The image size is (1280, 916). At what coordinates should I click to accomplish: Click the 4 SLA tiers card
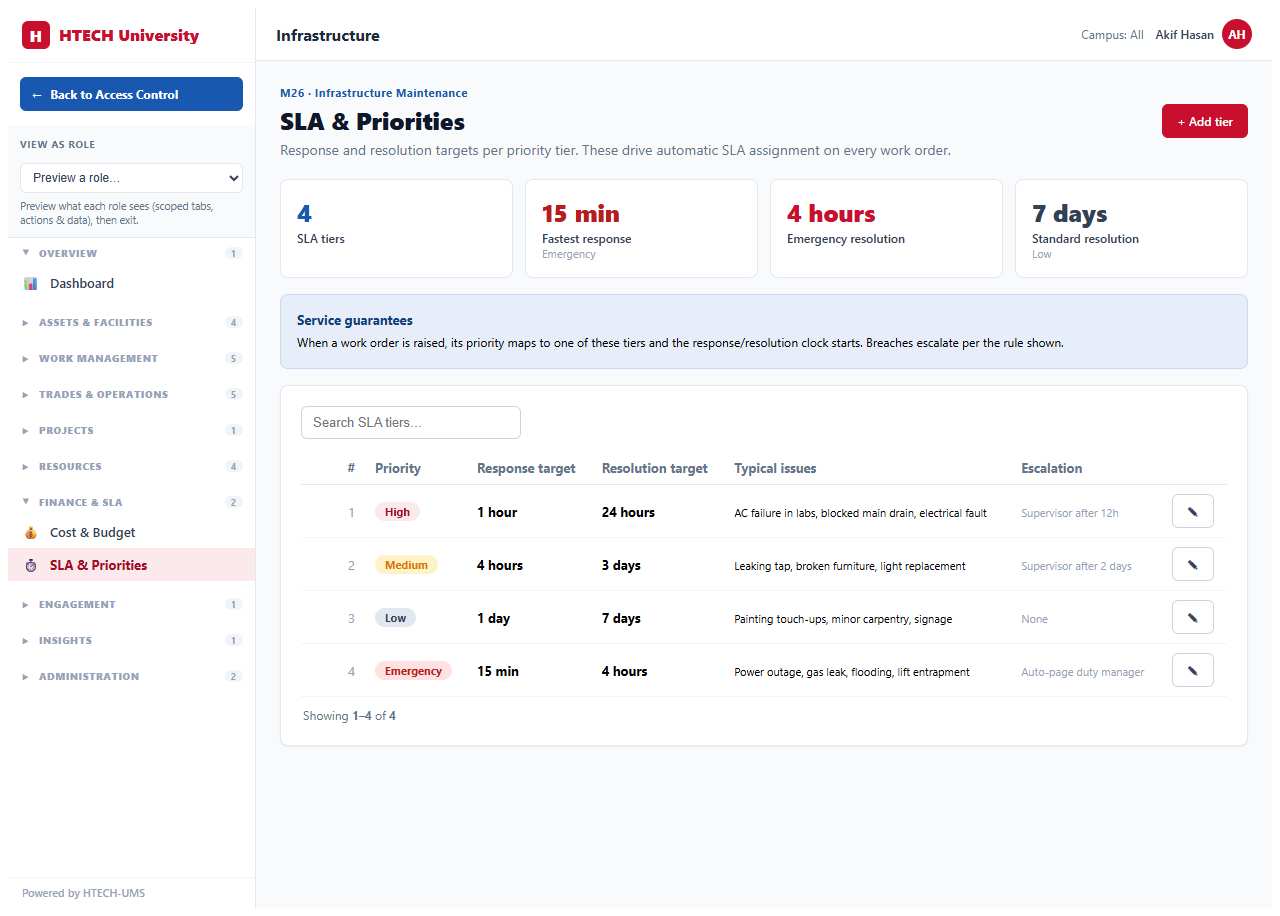coord(396,228)
